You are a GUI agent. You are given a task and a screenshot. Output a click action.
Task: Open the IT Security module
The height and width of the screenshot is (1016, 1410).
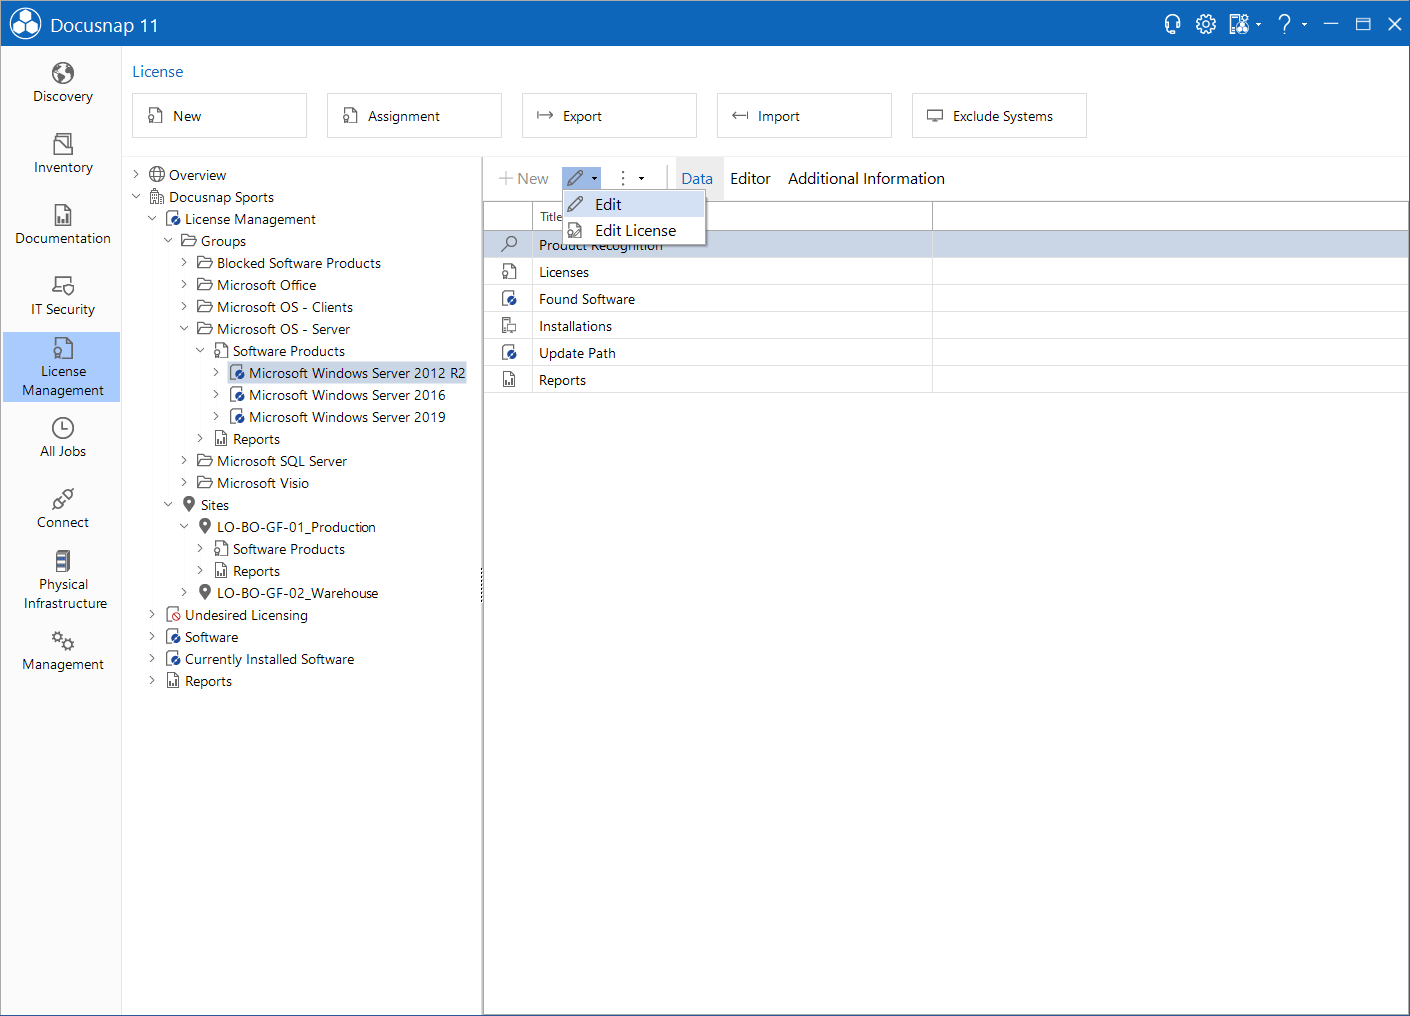click(62, 296)
